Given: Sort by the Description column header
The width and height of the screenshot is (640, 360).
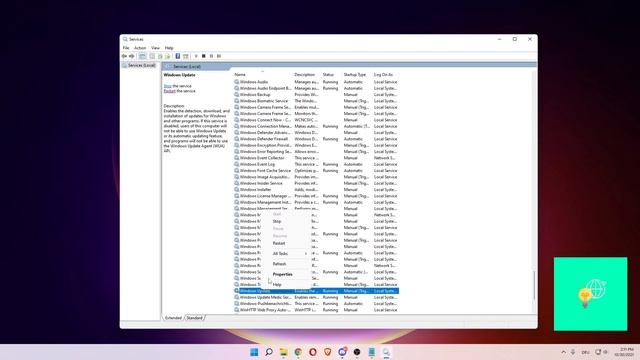Looking at the screenshot, I should 307,75.
